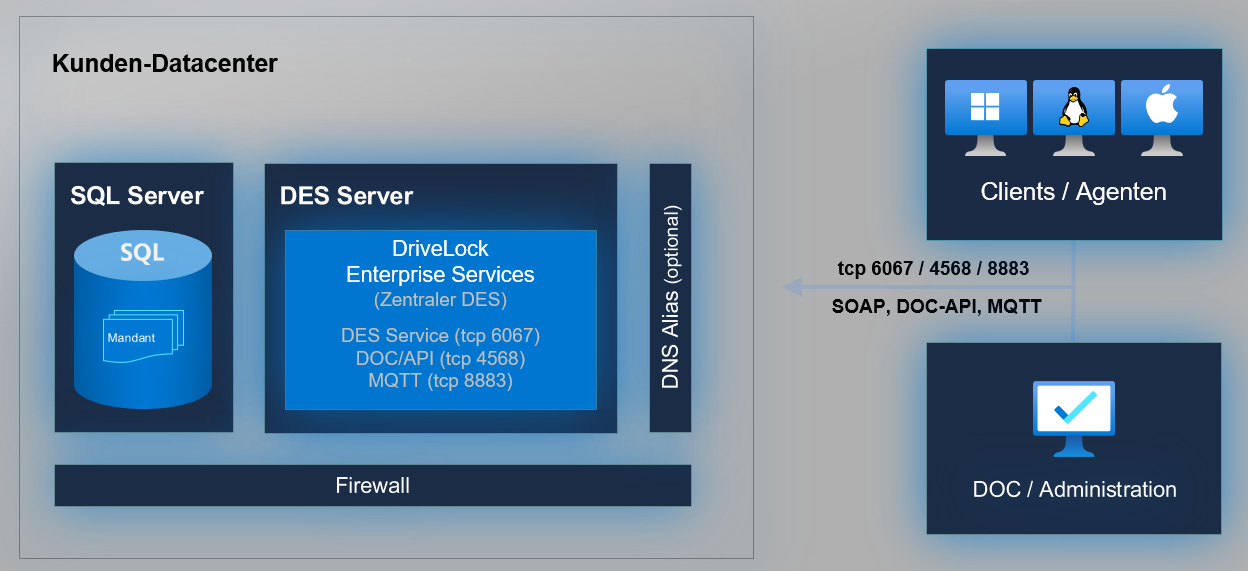The width and height of the screenshot is (1248, 571).
Task: Select the DNS Alias (optional) vertical bar
Action: (x=670, y=298)
